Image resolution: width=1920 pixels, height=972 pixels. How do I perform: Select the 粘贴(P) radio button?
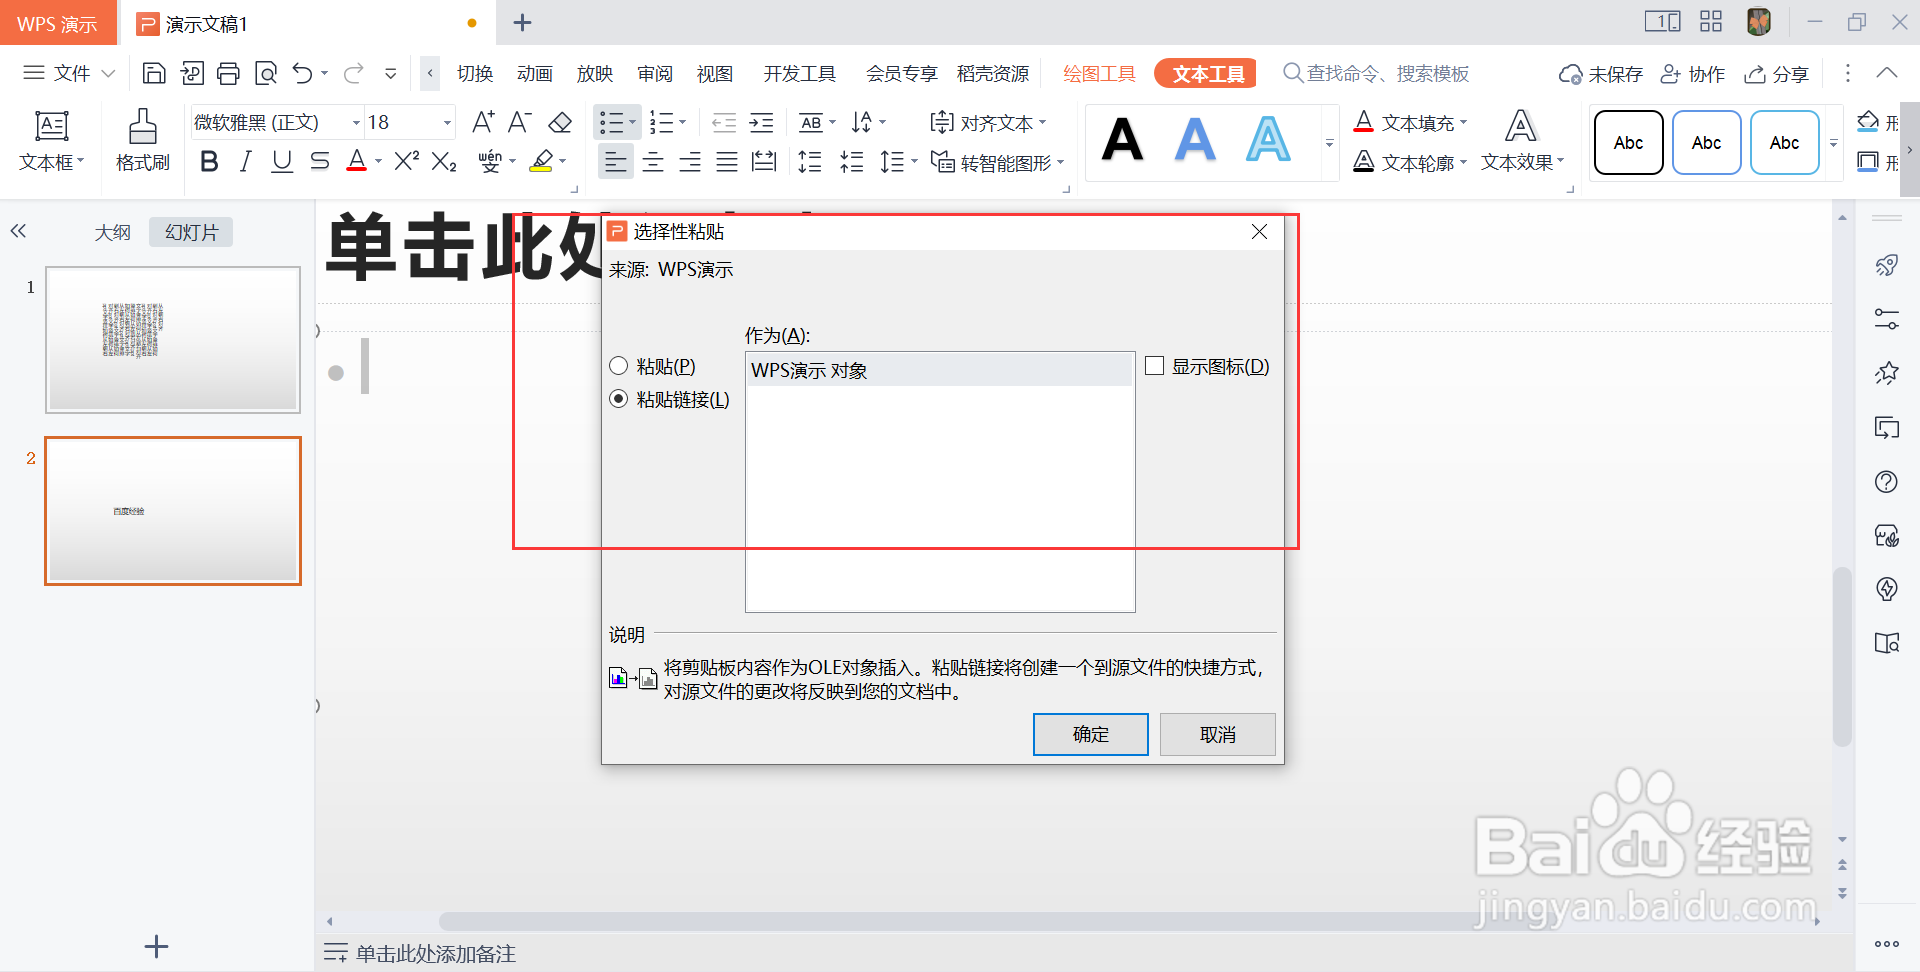point(619,366)
